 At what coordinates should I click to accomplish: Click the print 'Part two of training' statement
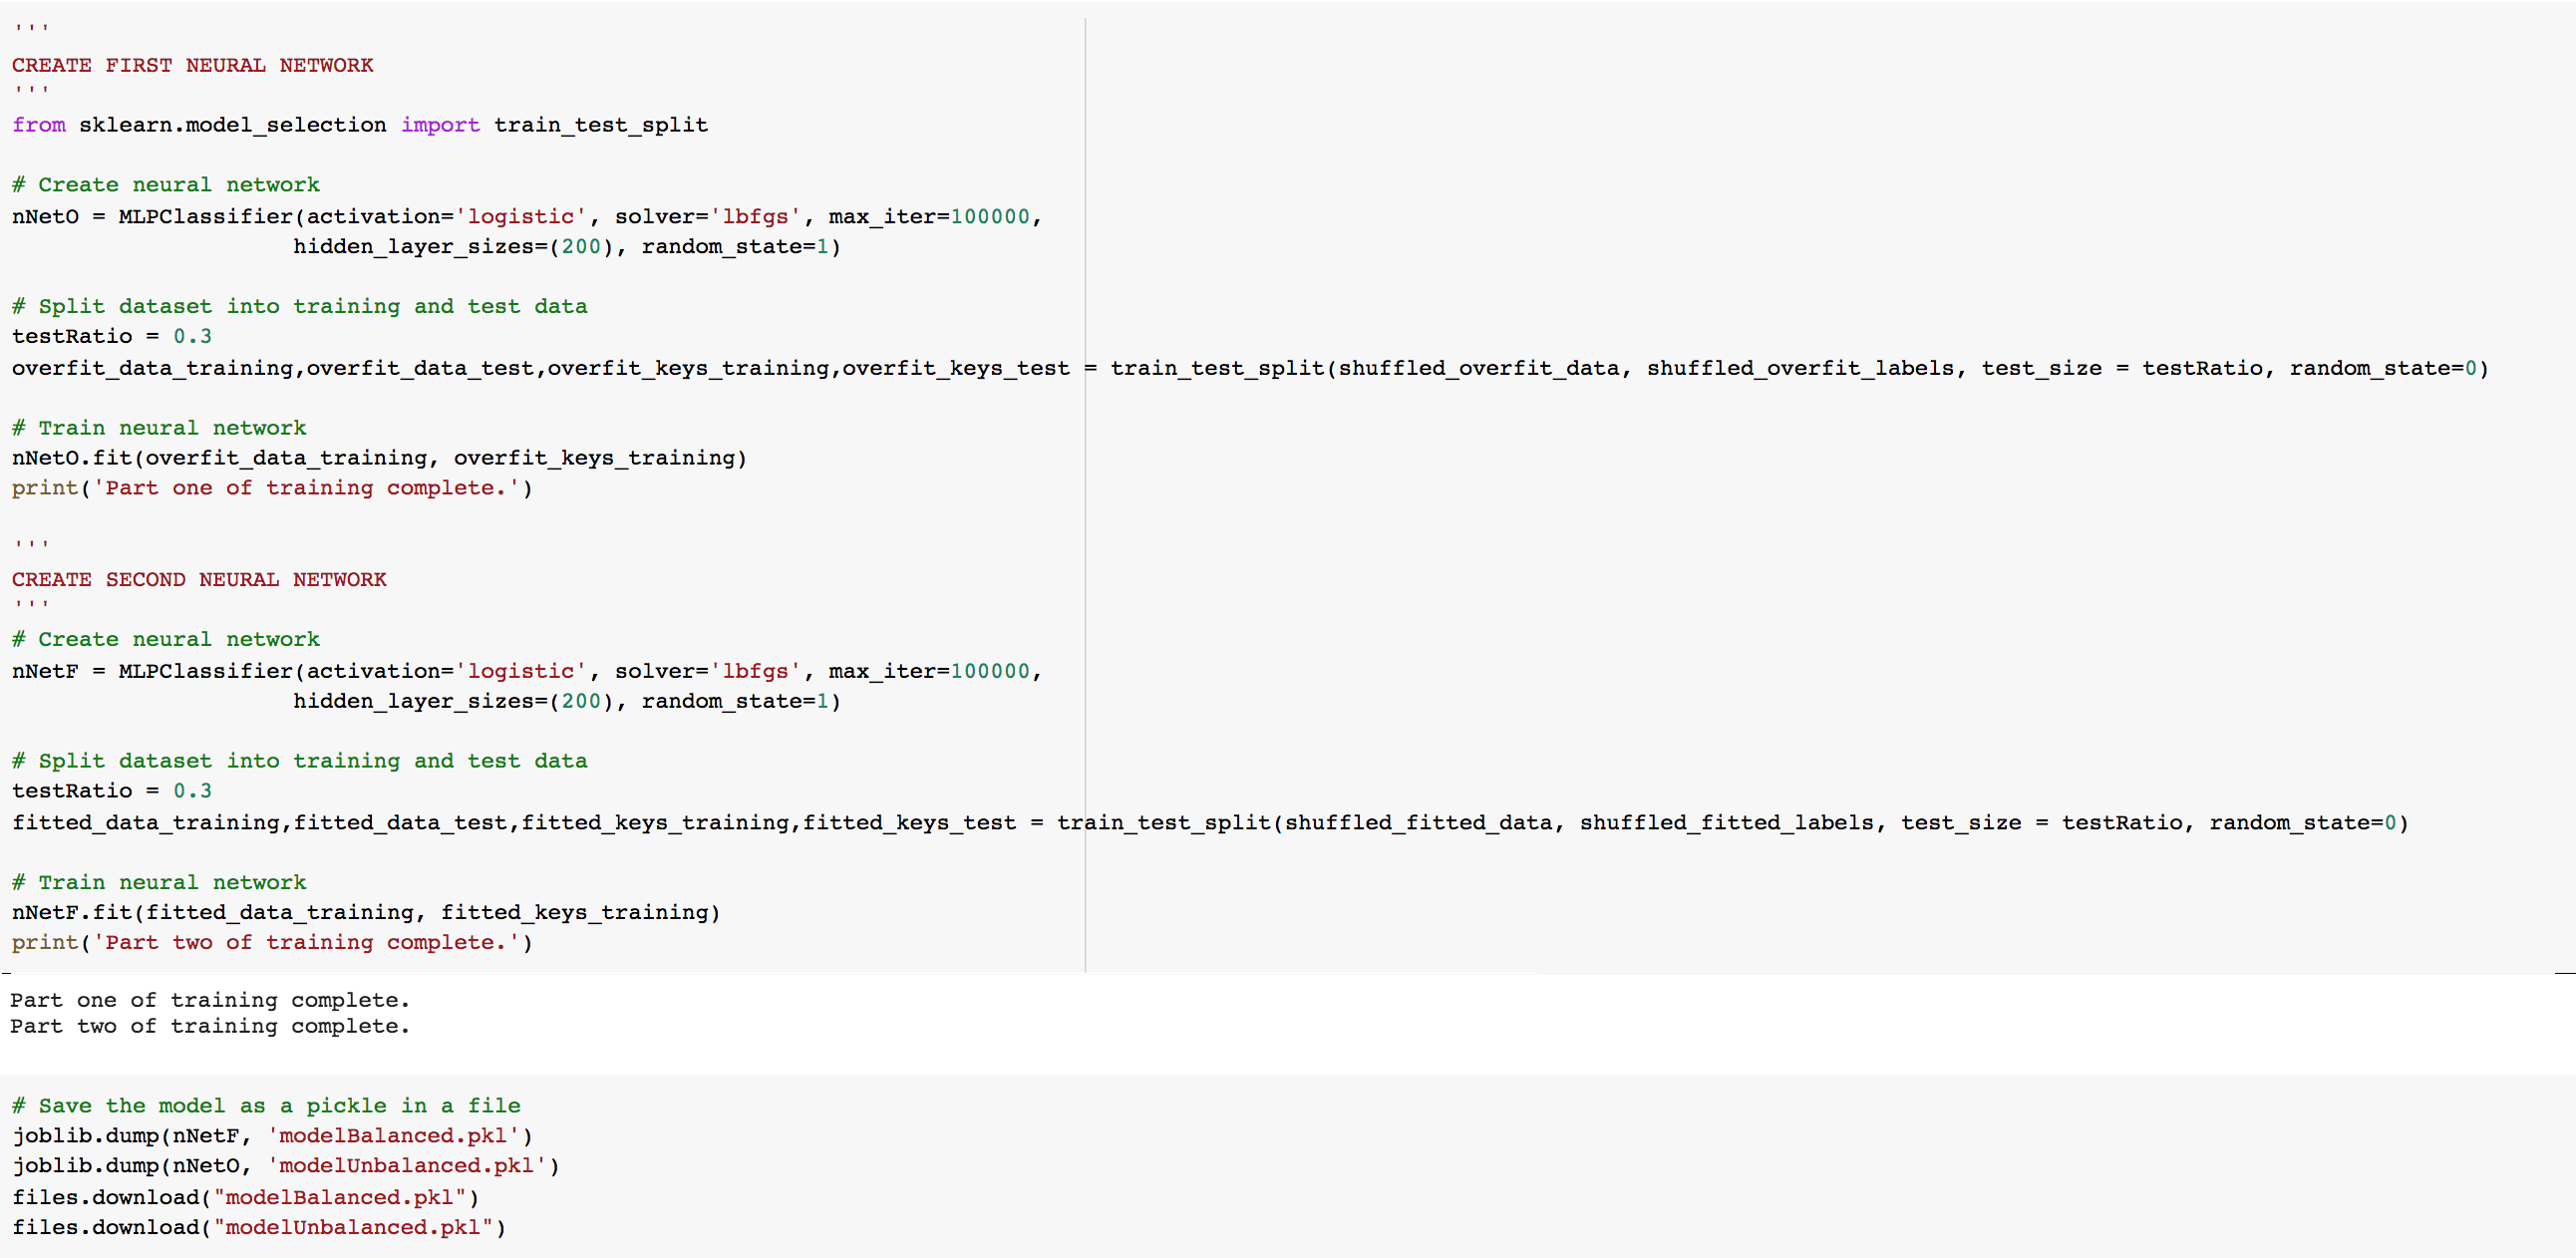tap(271, 942)
